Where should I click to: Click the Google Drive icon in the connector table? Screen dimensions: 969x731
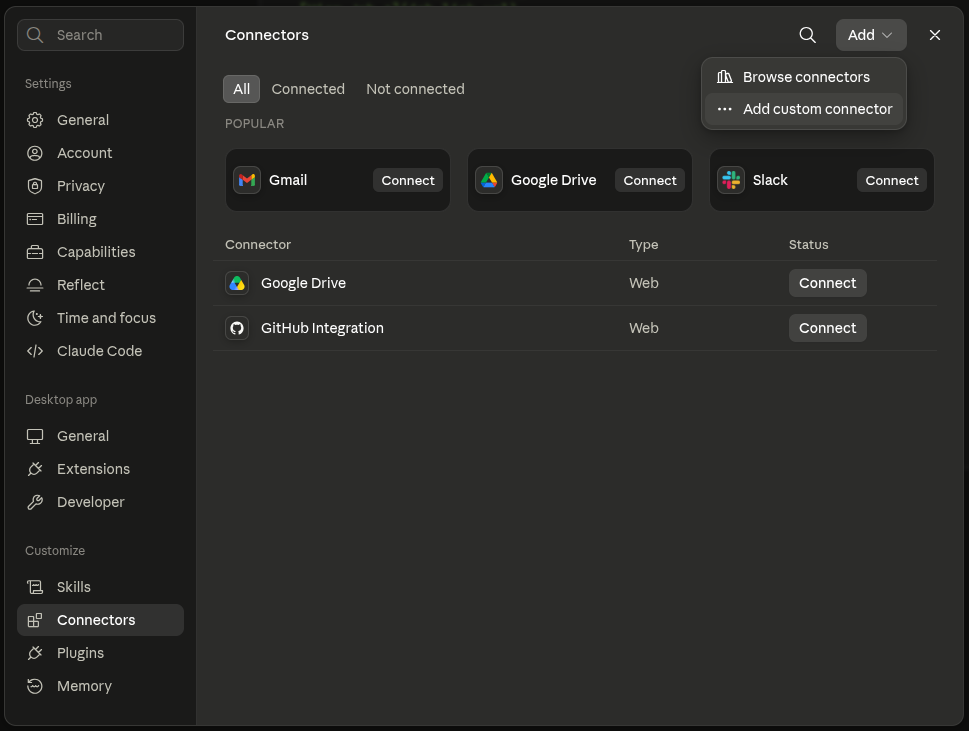click(237, 283)
